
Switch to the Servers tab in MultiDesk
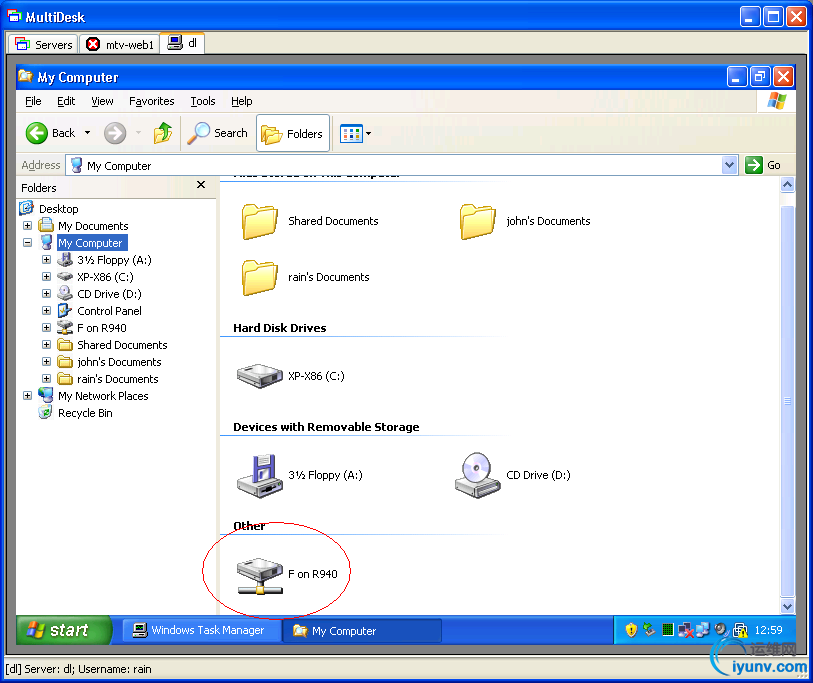click(44, 45)
